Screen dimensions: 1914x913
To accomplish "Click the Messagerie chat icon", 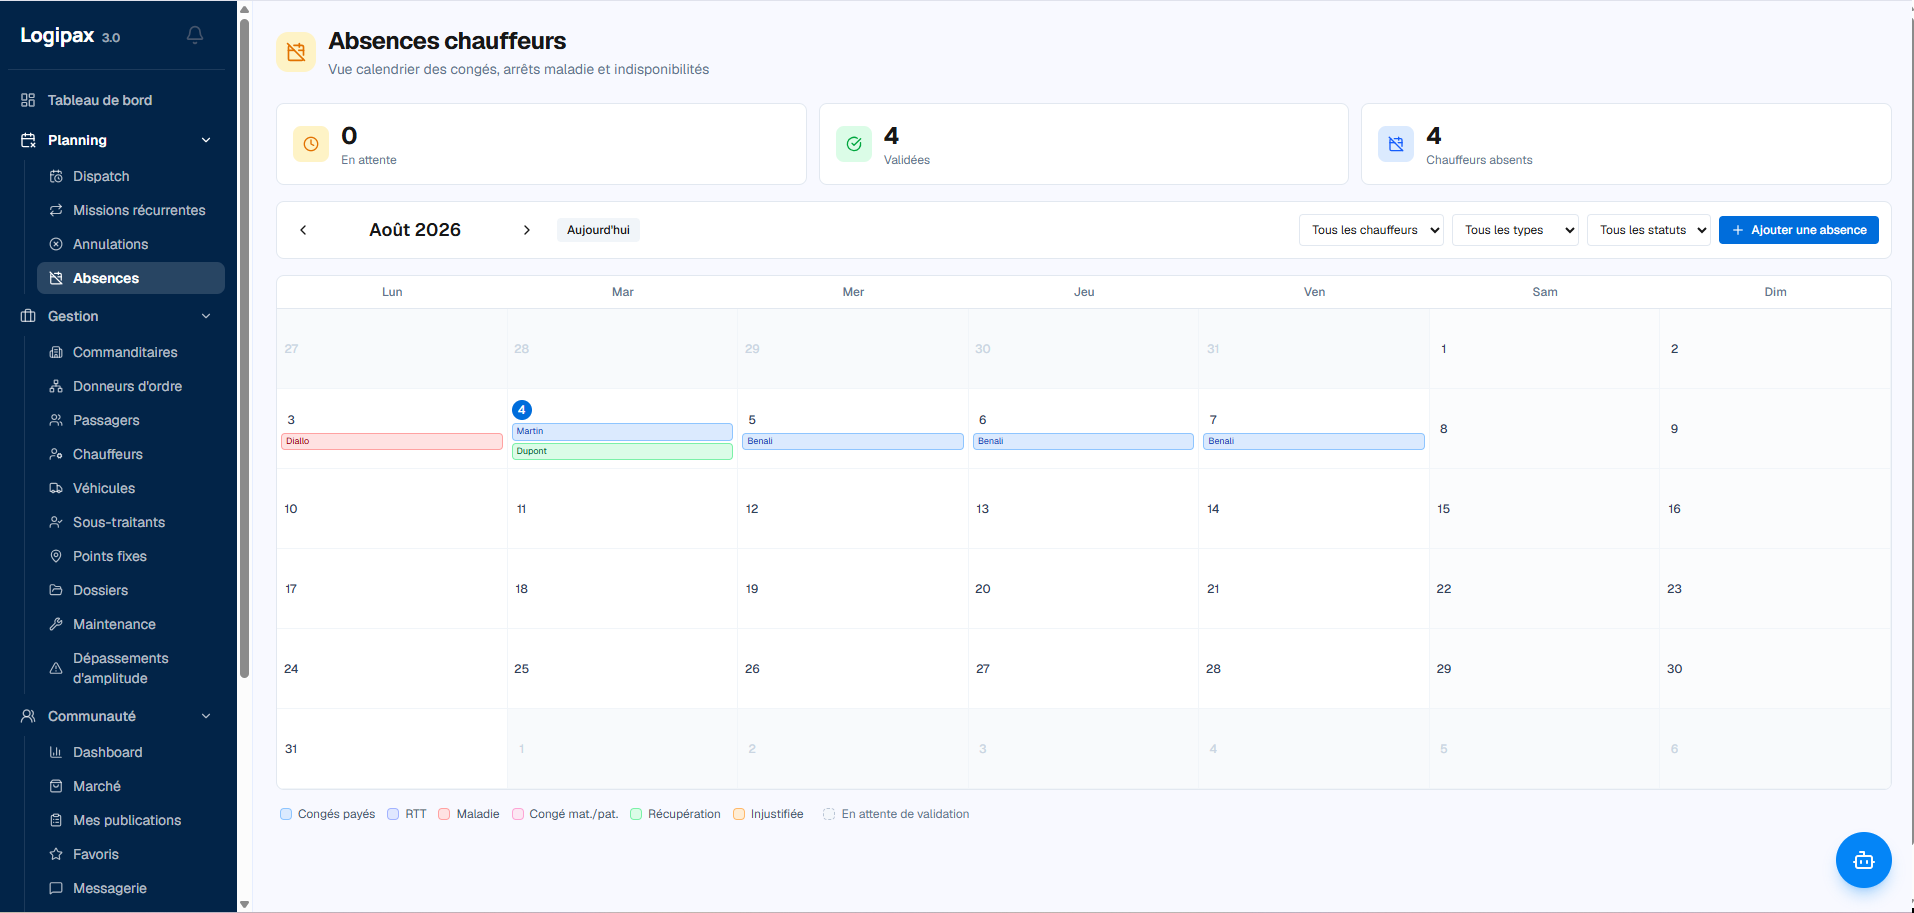I will [x=56, y=888].
